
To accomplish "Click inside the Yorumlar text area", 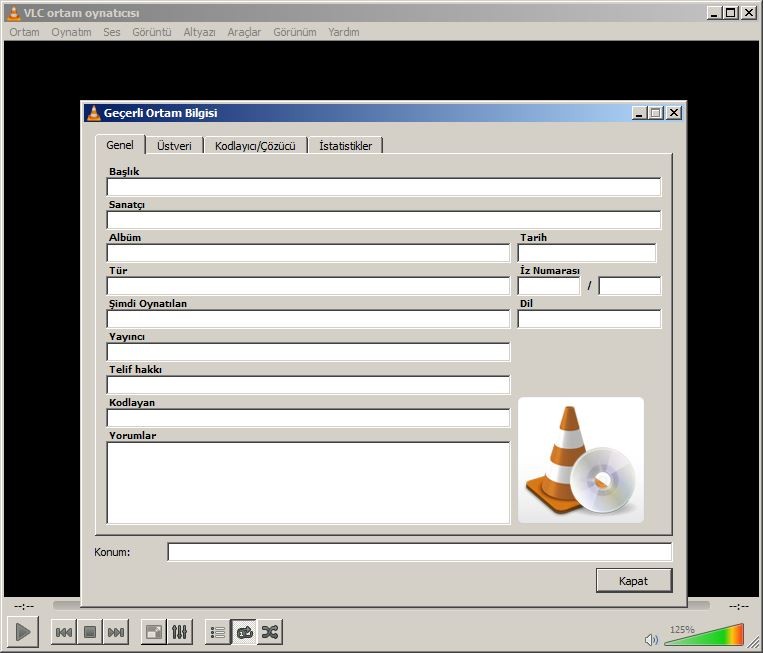I will (308, 483).
